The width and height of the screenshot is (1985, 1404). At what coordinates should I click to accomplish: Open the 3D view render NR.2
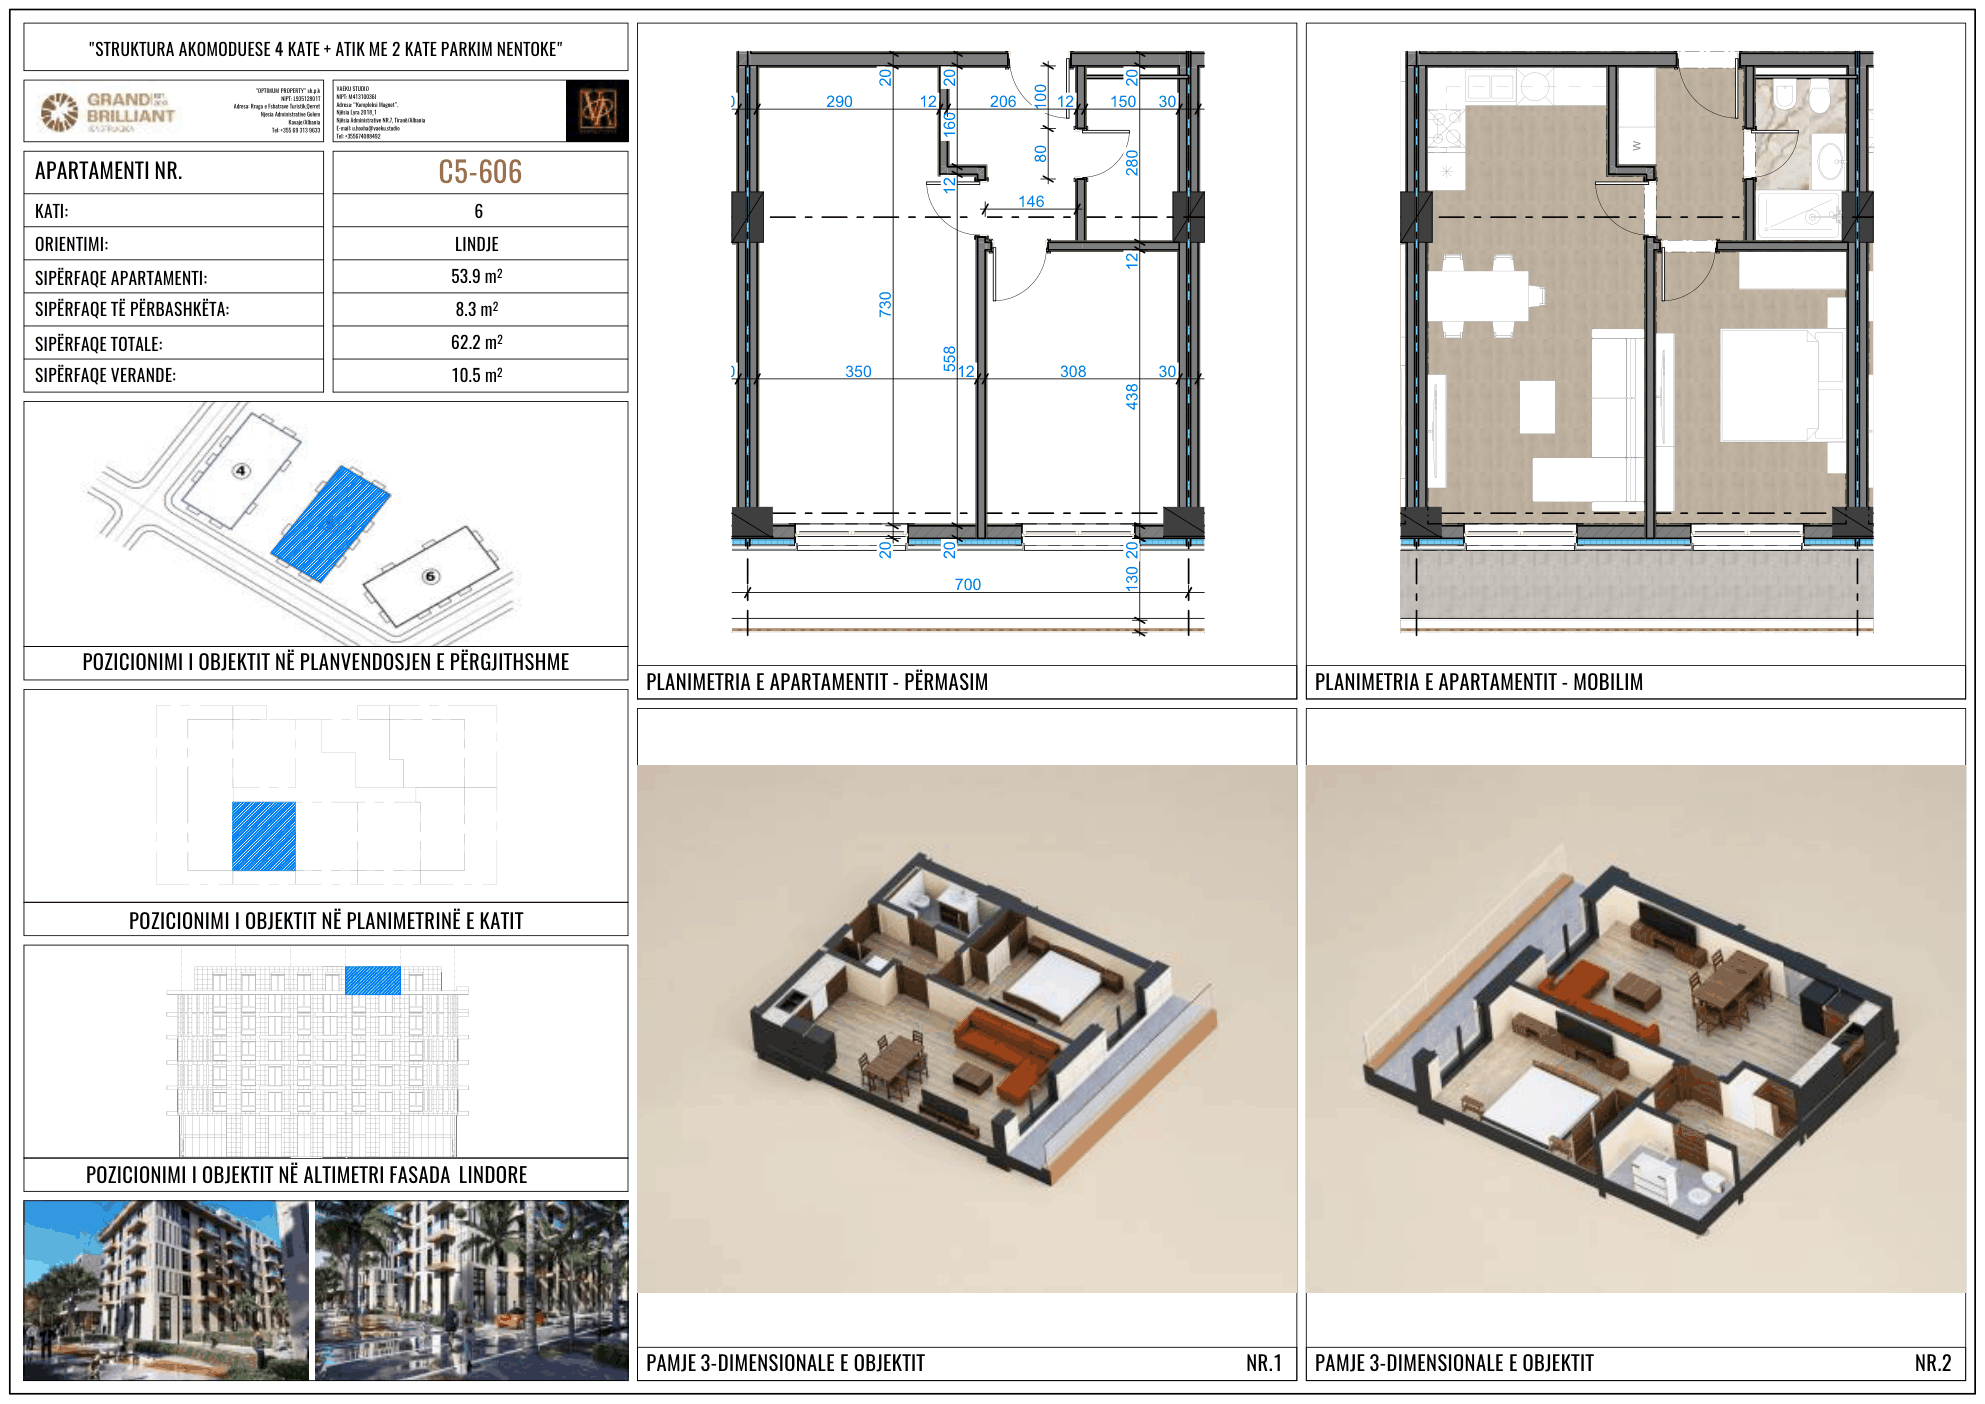coord(1635,1029)
